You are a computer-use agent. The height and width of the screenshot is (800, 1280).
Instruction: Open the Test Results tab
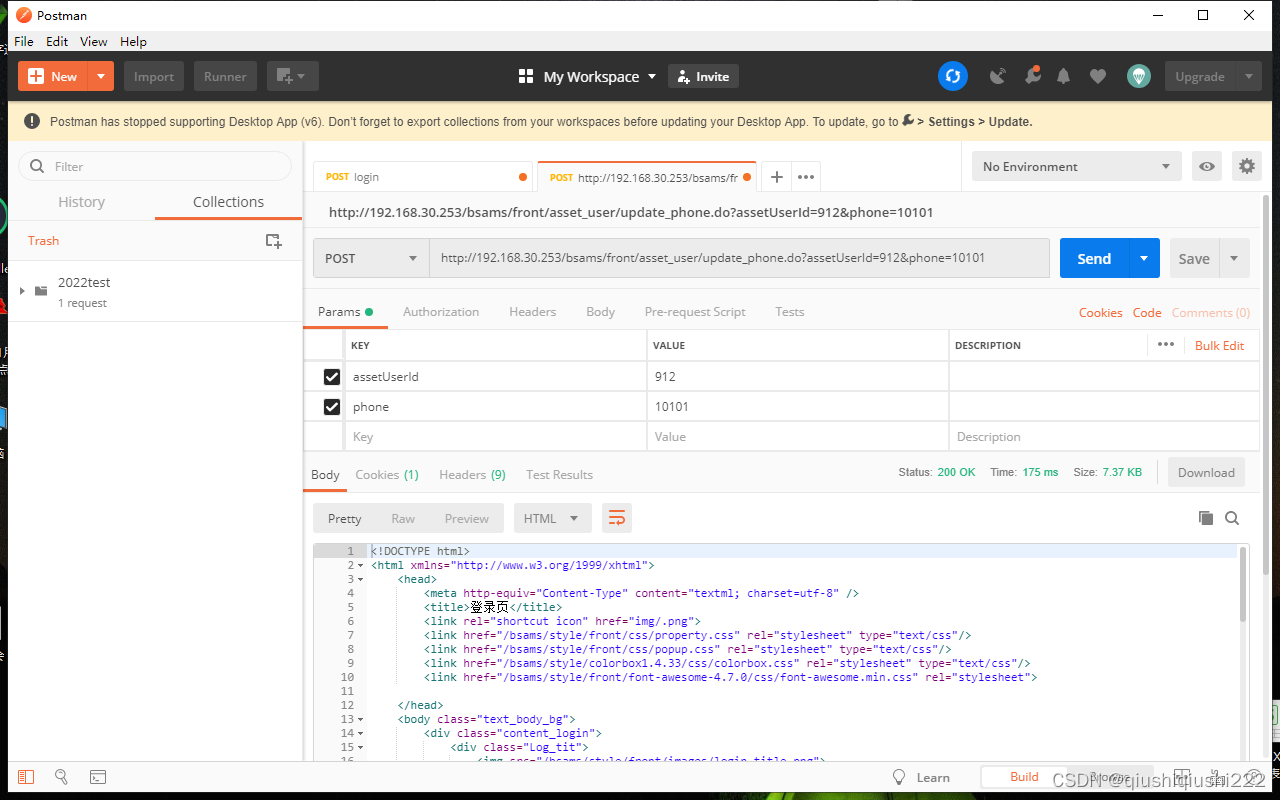pos(559,475)
